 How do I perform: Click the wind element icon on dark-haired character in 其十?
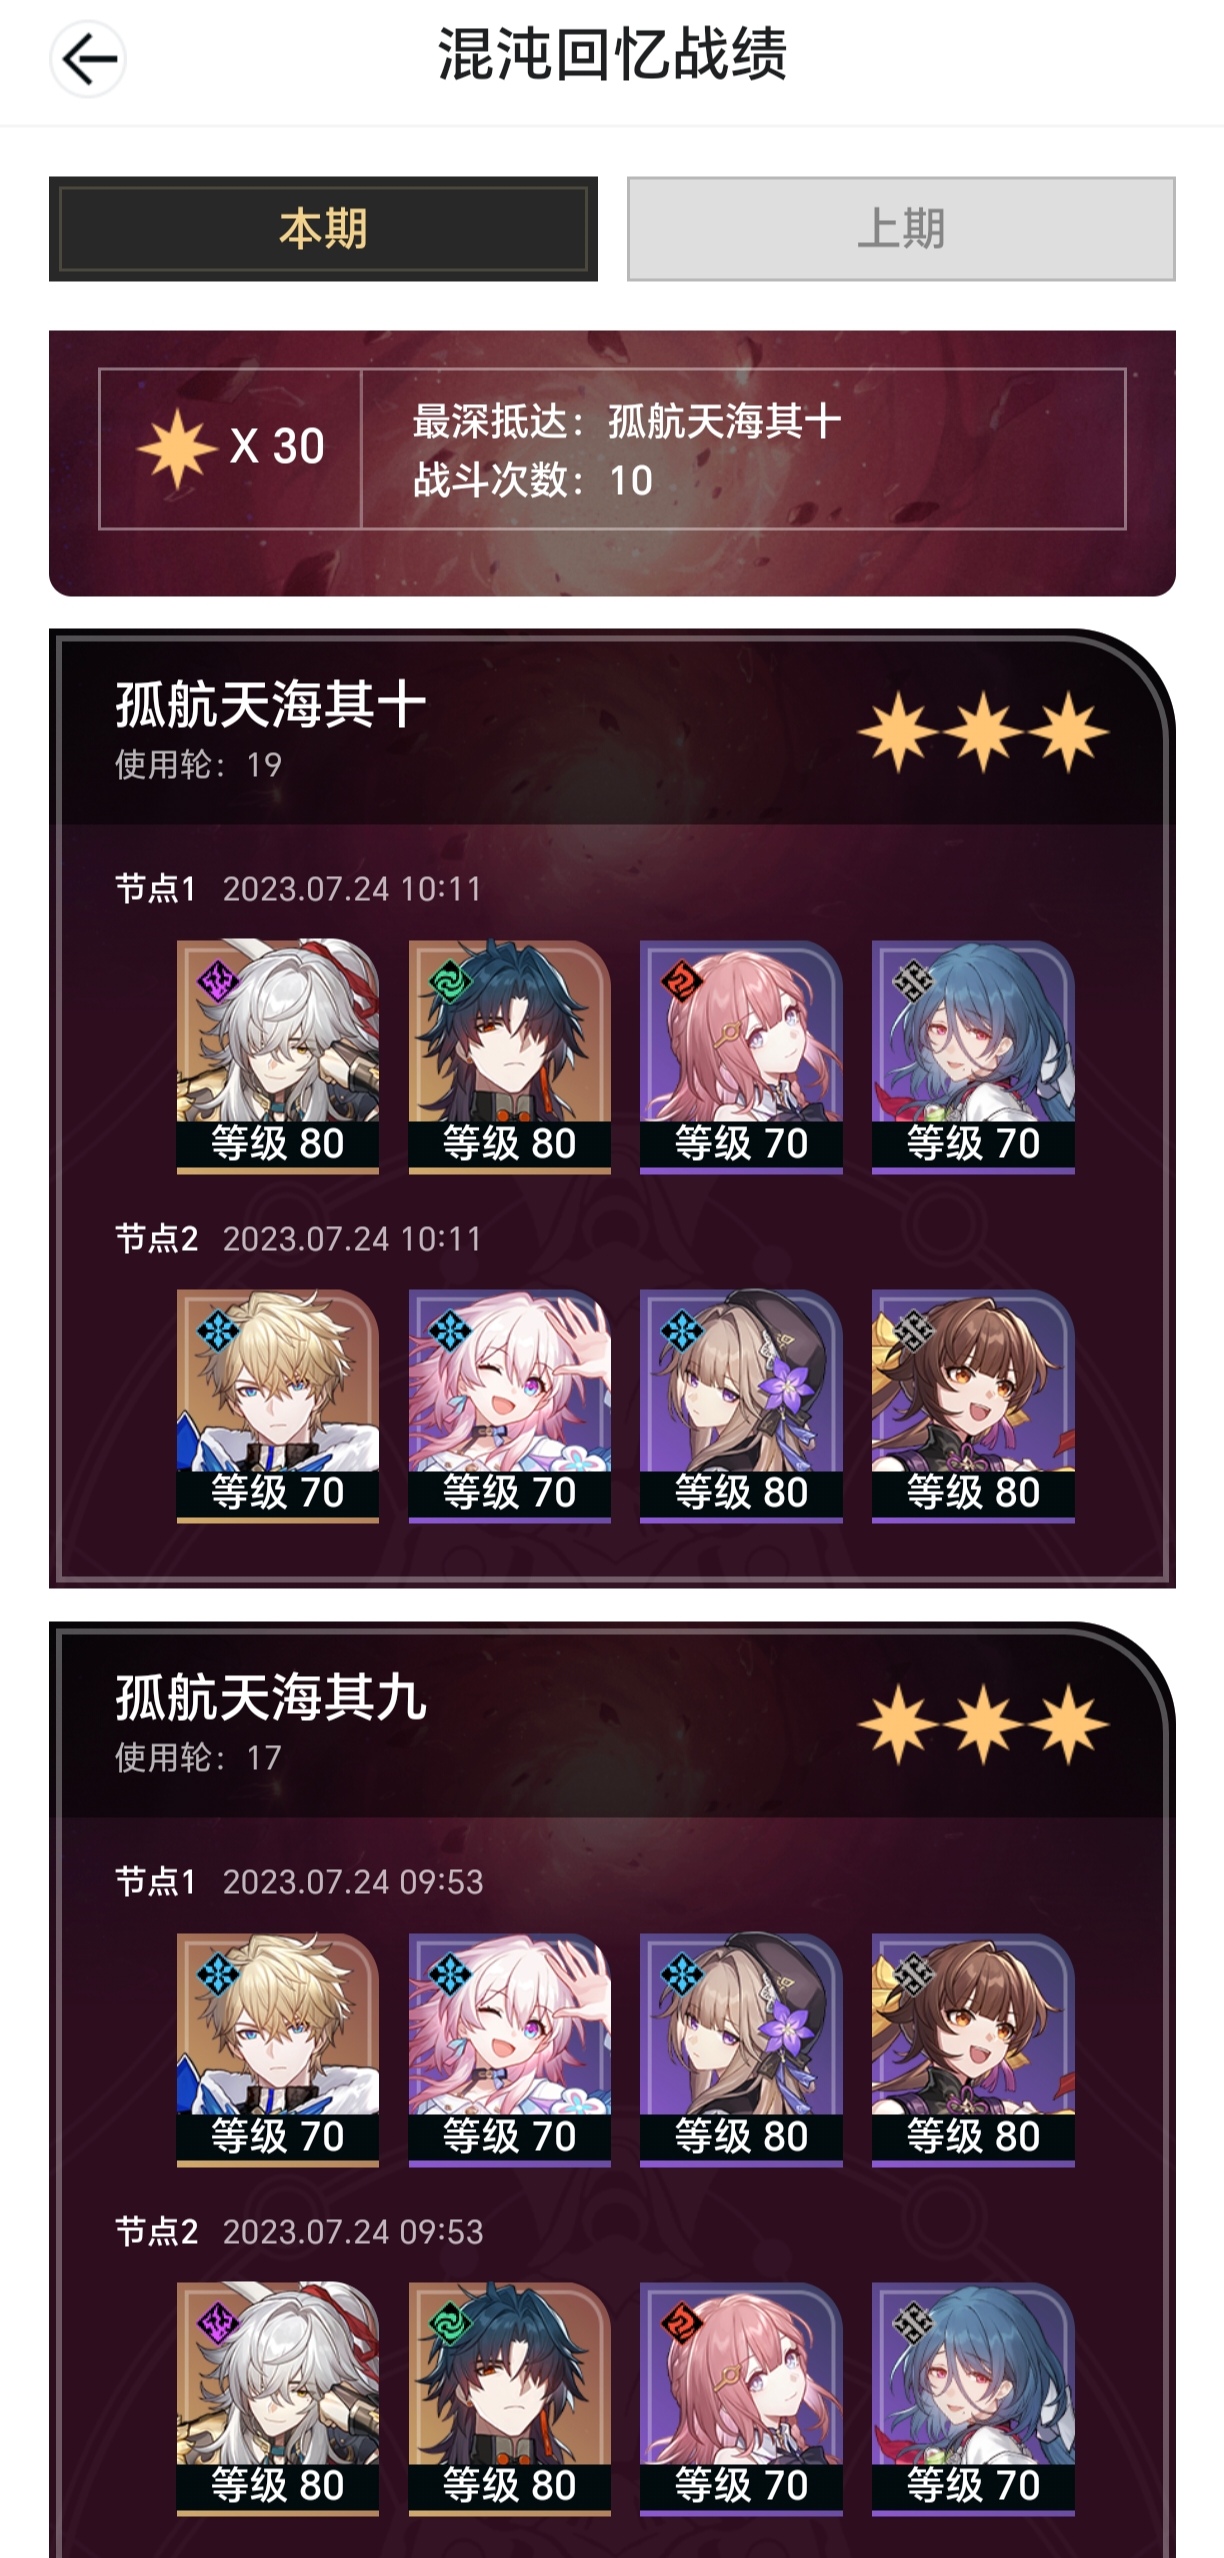449,981
